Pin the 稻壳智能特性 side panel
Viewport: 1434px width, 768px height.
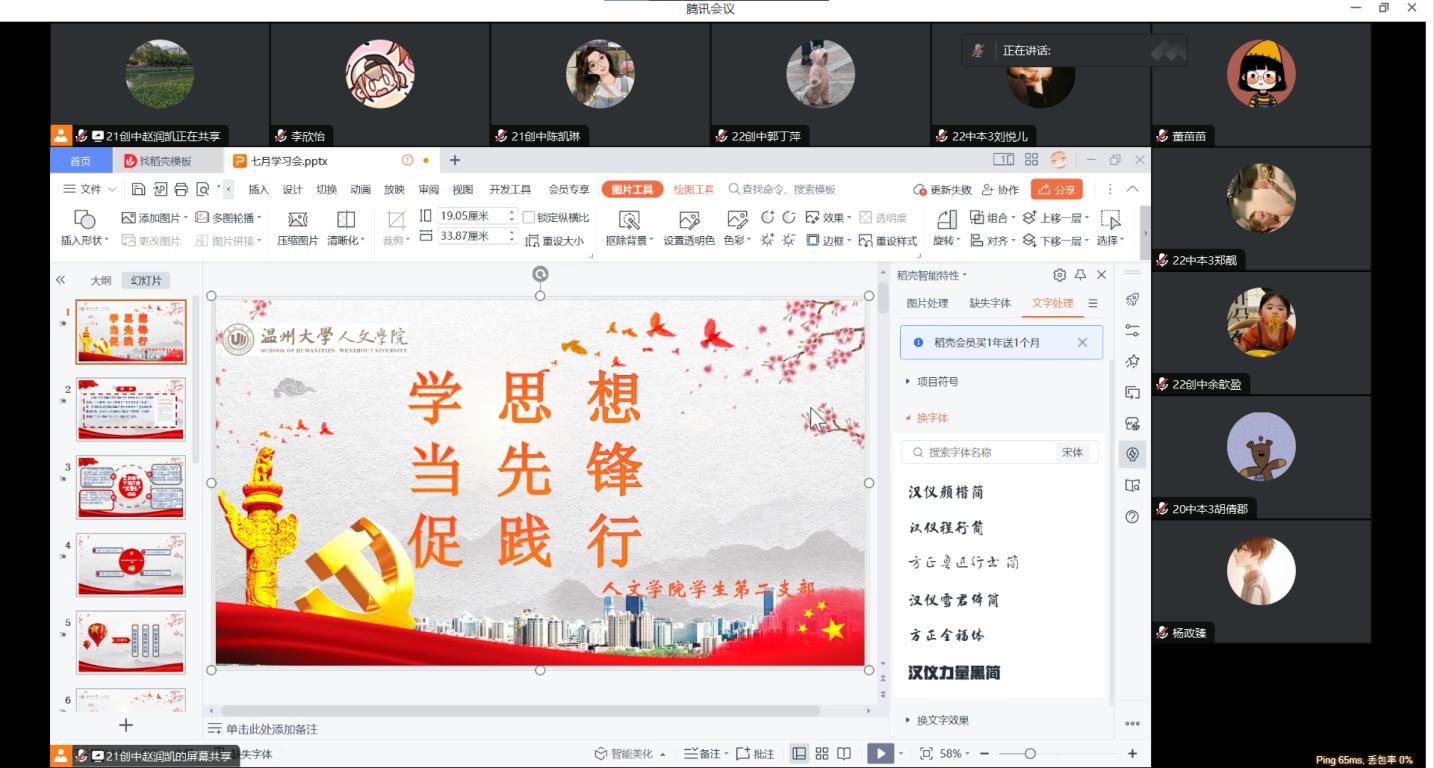1080,275
